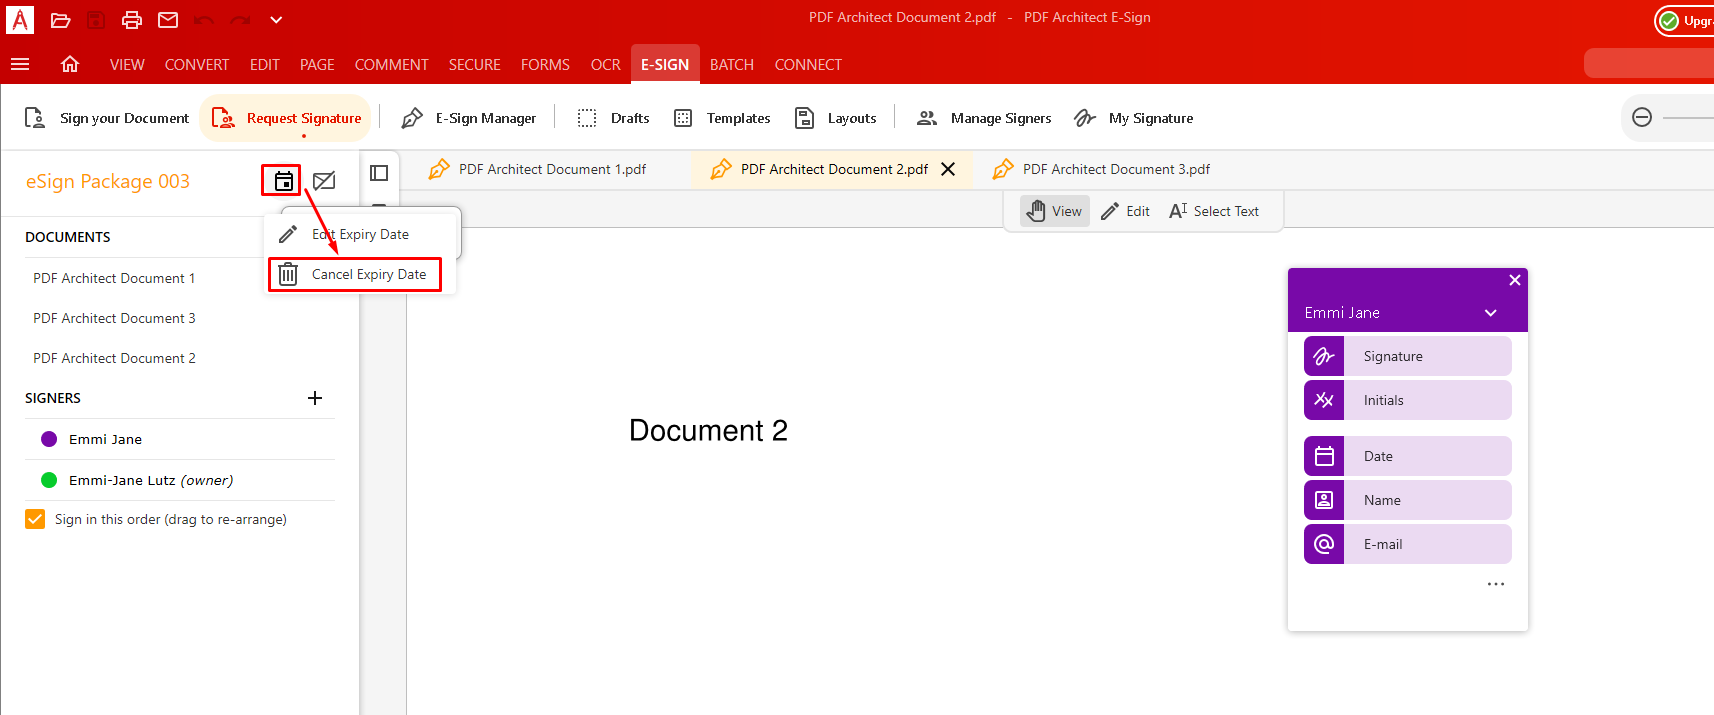
Task: Switch to PDF Architect Document 3.pdf tab
Action: [1102, 169]
